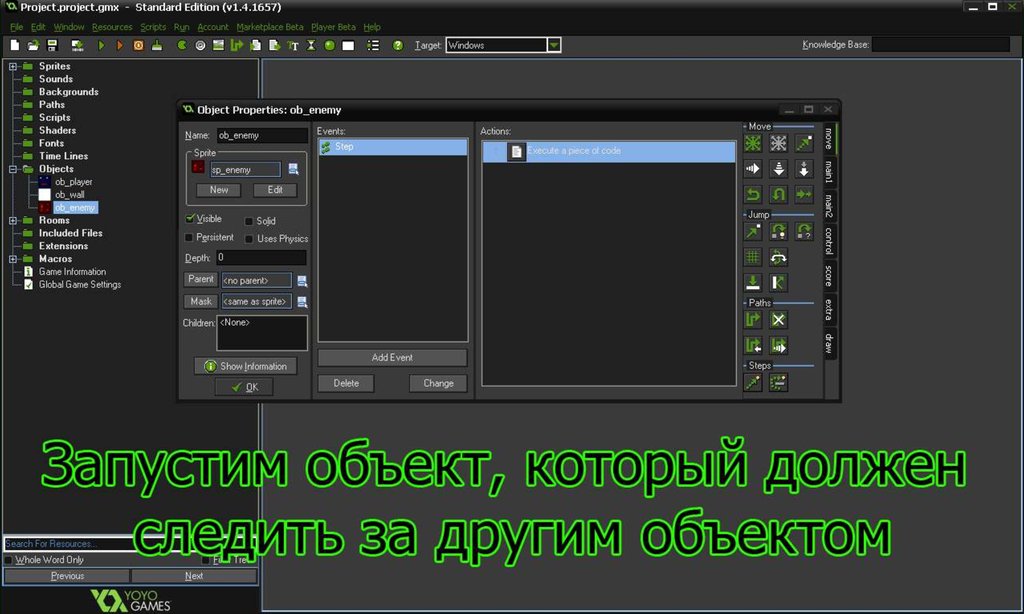
Task: Uncheck the Visible checkbox
Action: tap(190, 219)
